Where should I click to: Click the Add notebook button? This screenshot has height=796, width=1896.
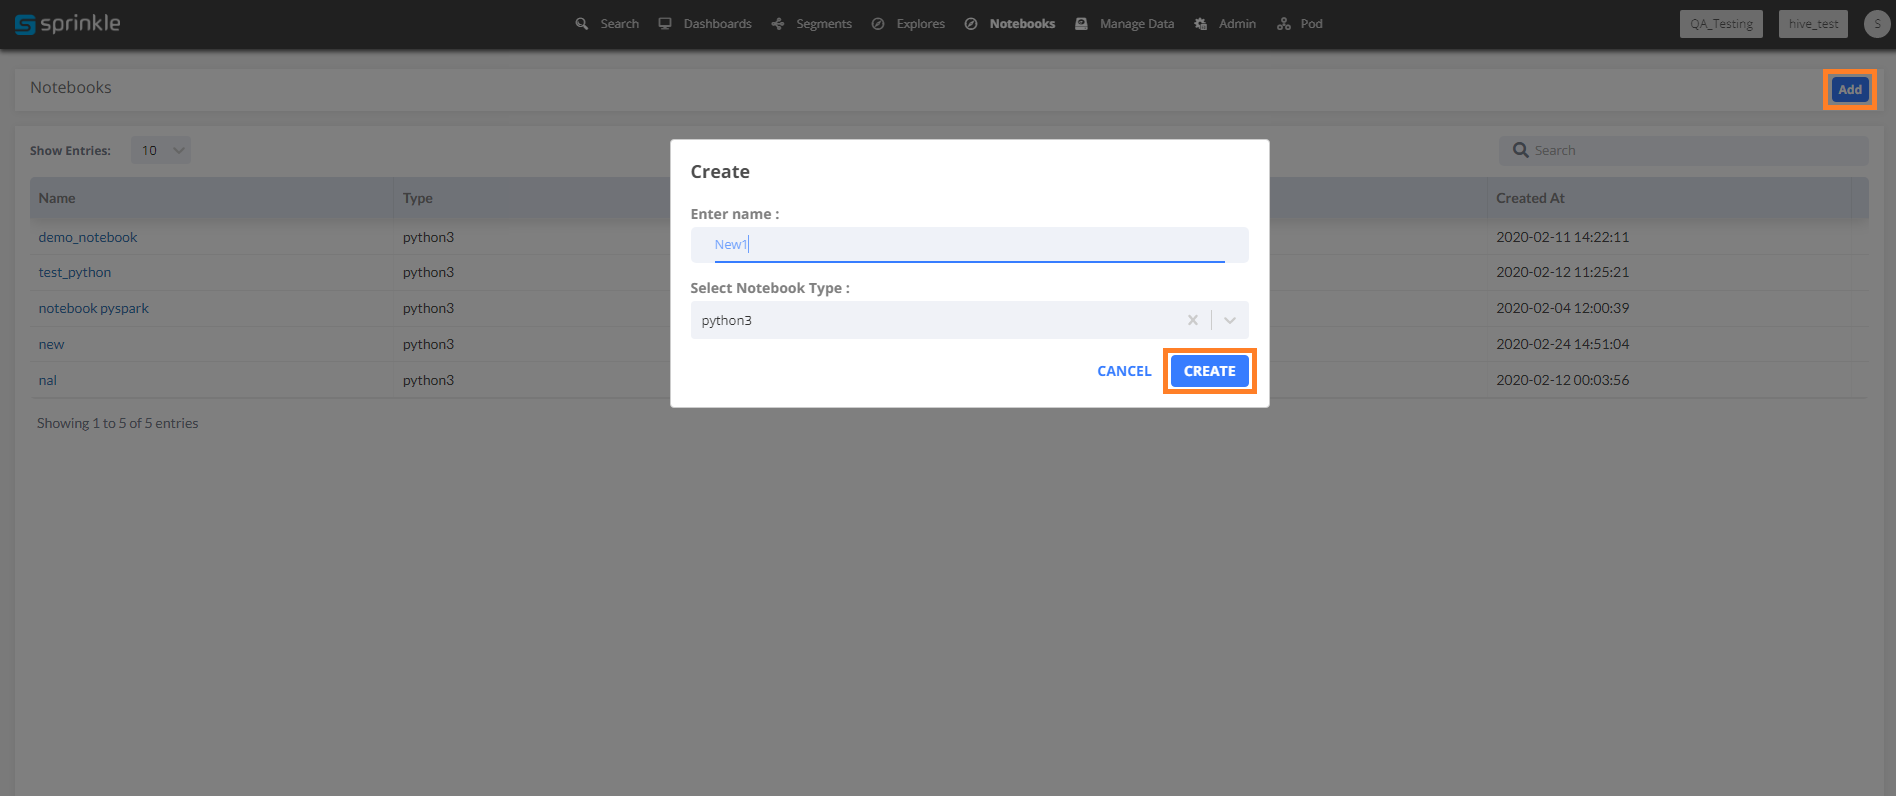pyautogui.click(x=1849, y=90)
